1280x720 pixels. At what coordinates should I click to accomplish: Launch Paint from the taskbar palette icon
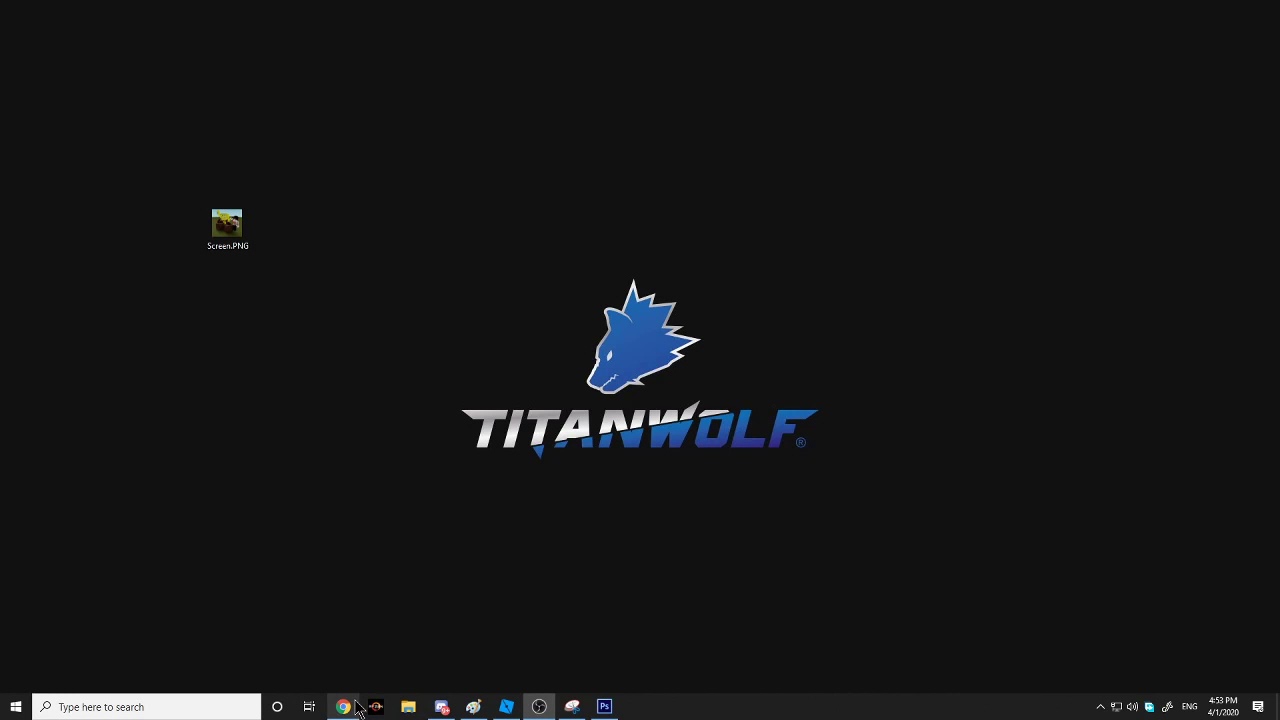coord(474,707)
